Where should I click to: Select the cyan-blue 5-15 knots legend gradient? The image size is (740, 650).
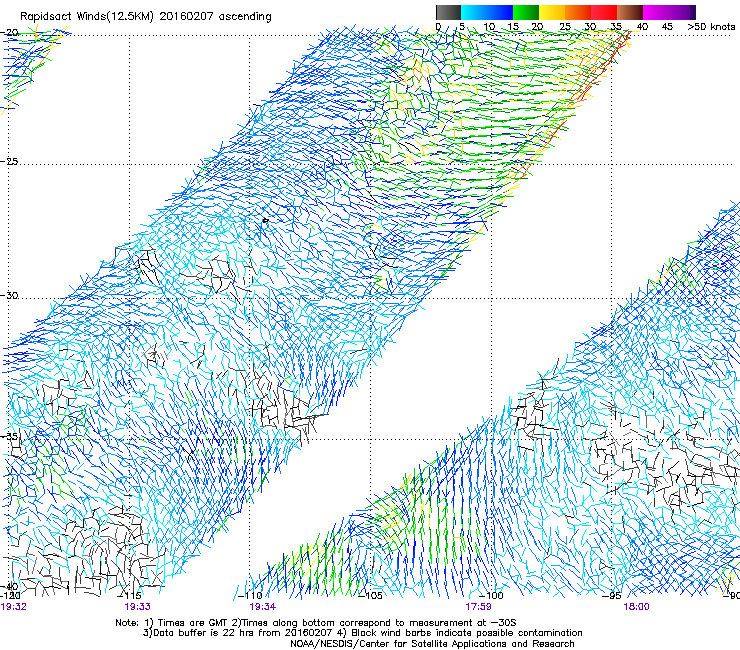pos(487,12)
